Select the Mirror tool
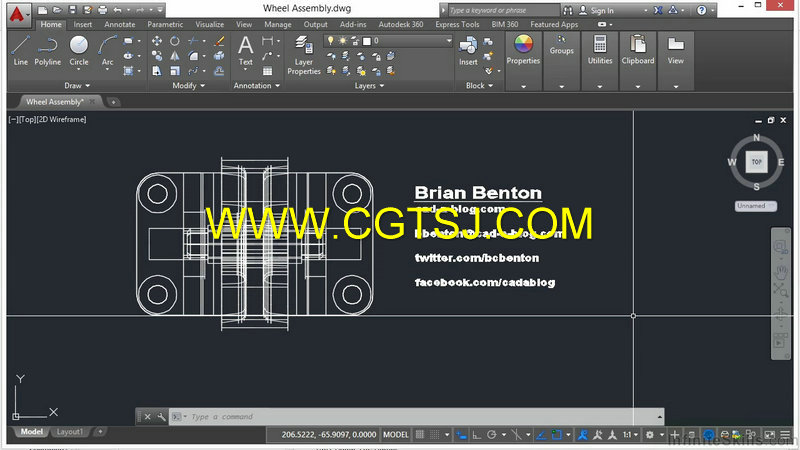This screenshot has width=800, height=450. click(175, 56)
